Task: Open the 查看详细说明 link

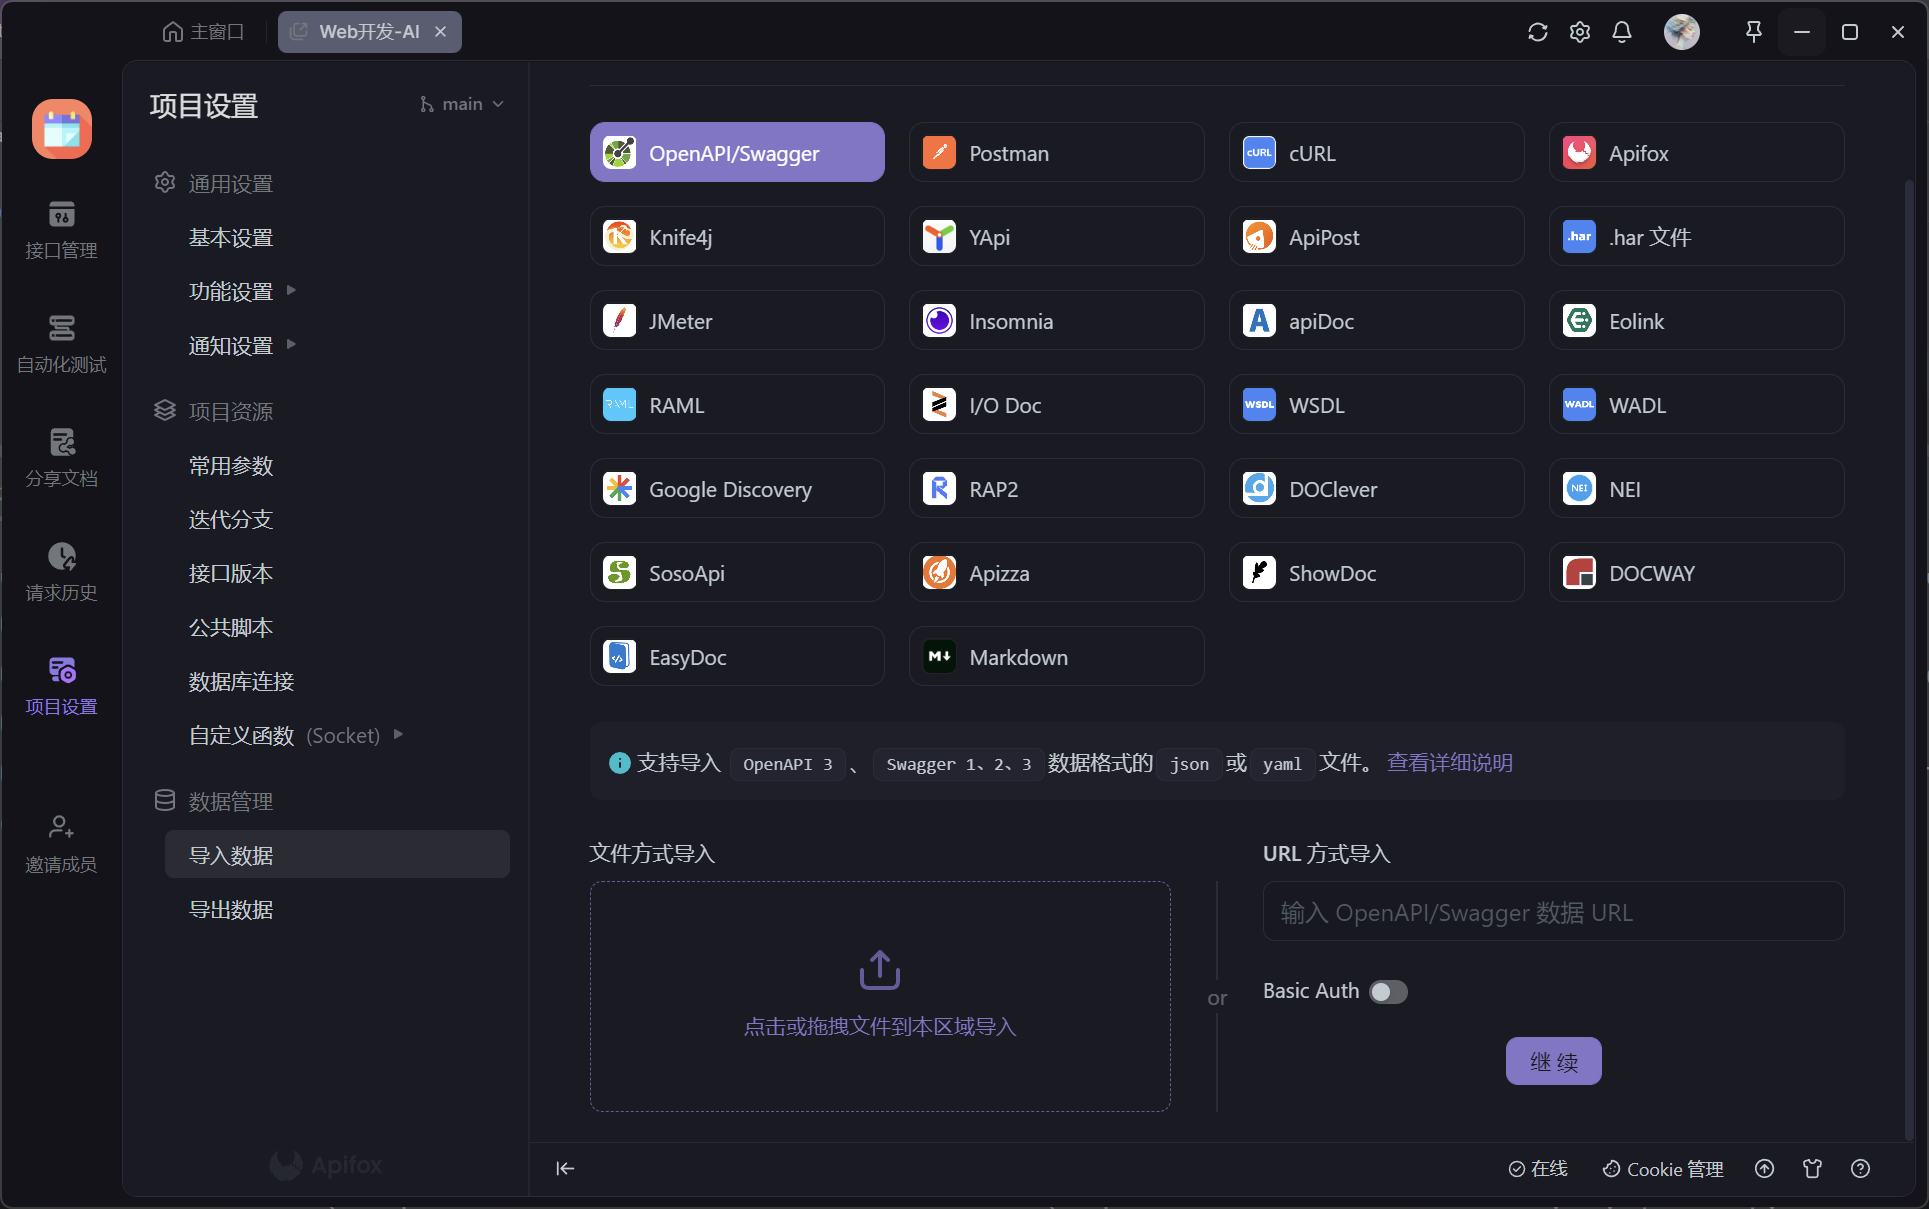Action: coord(1449,763)
